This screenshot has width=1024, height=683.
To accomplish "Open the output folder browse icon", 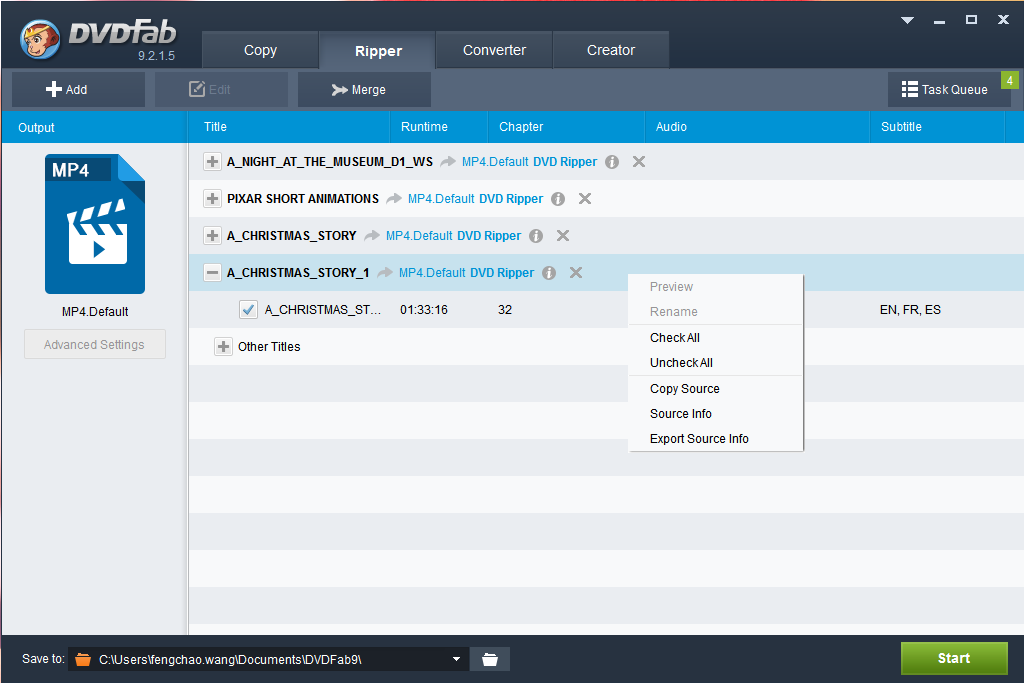I will point(490,659).
